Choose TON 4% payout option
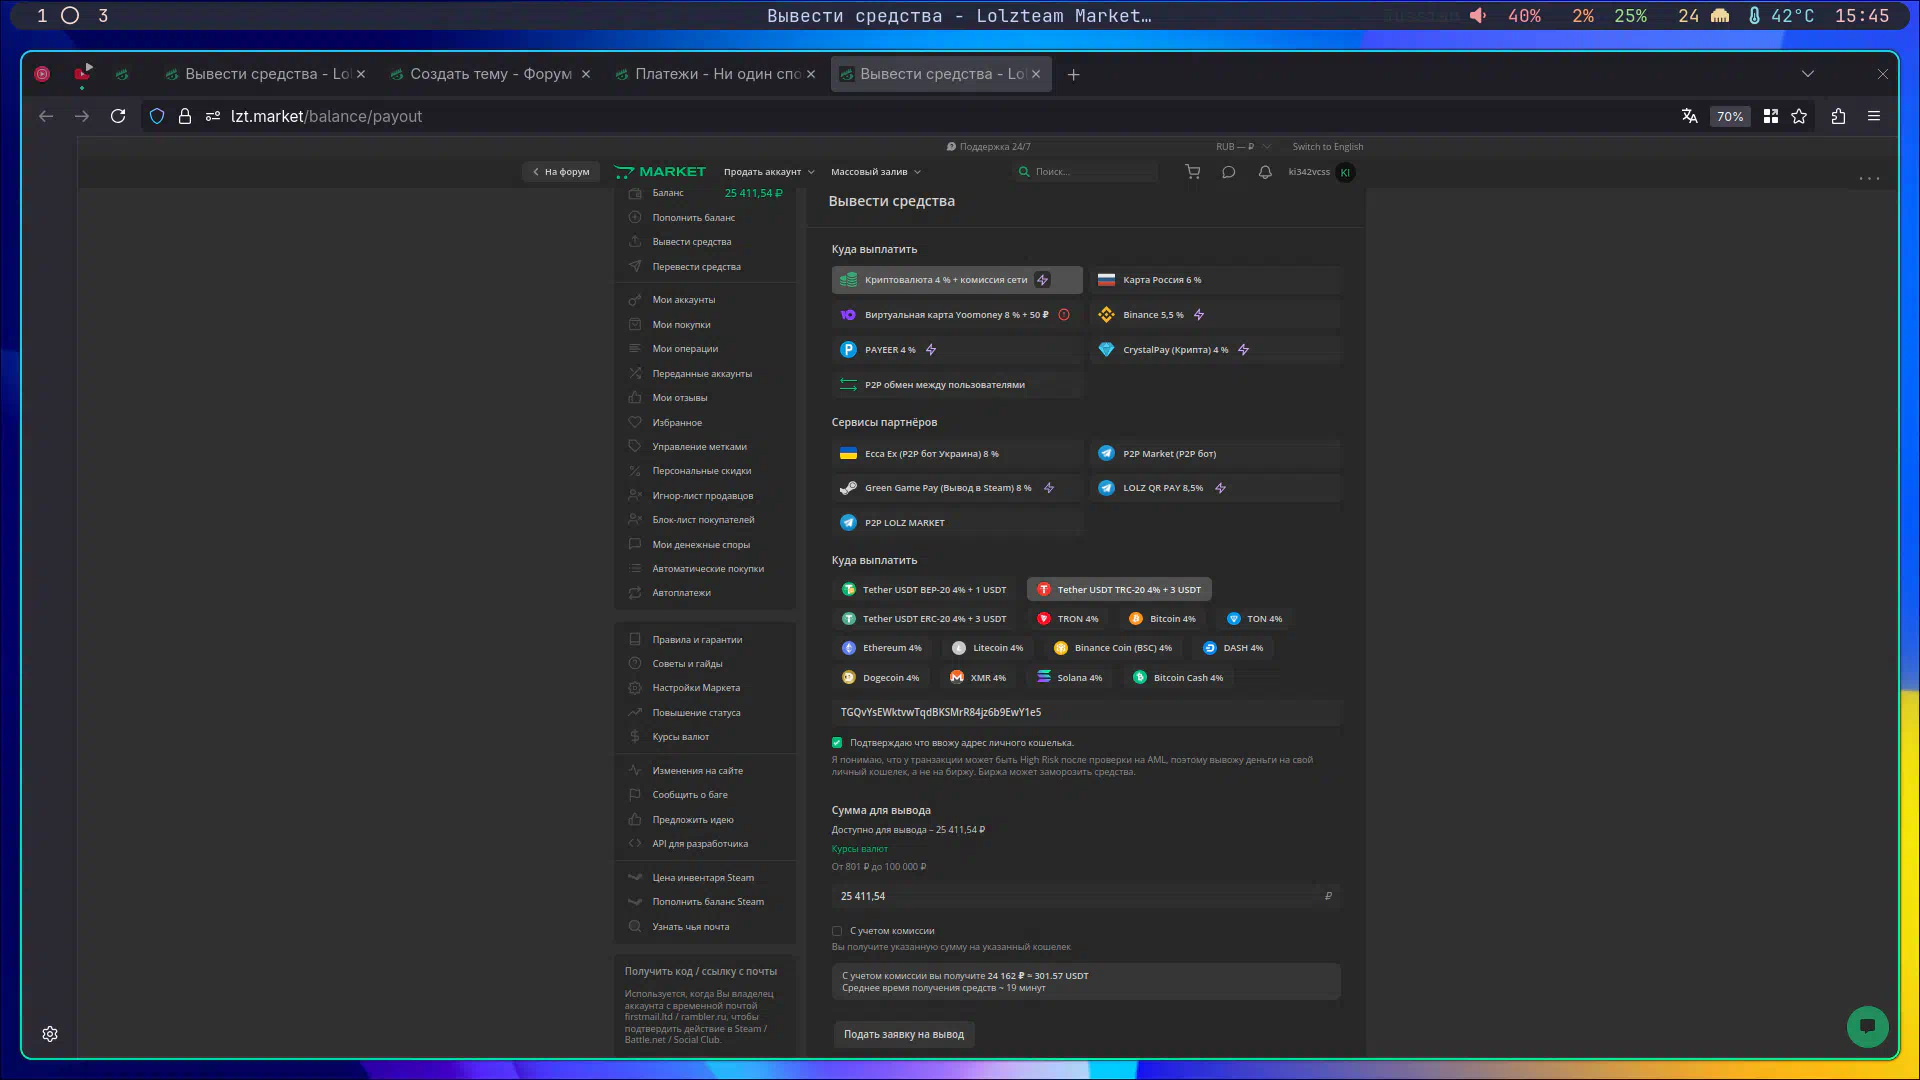 1254,619
